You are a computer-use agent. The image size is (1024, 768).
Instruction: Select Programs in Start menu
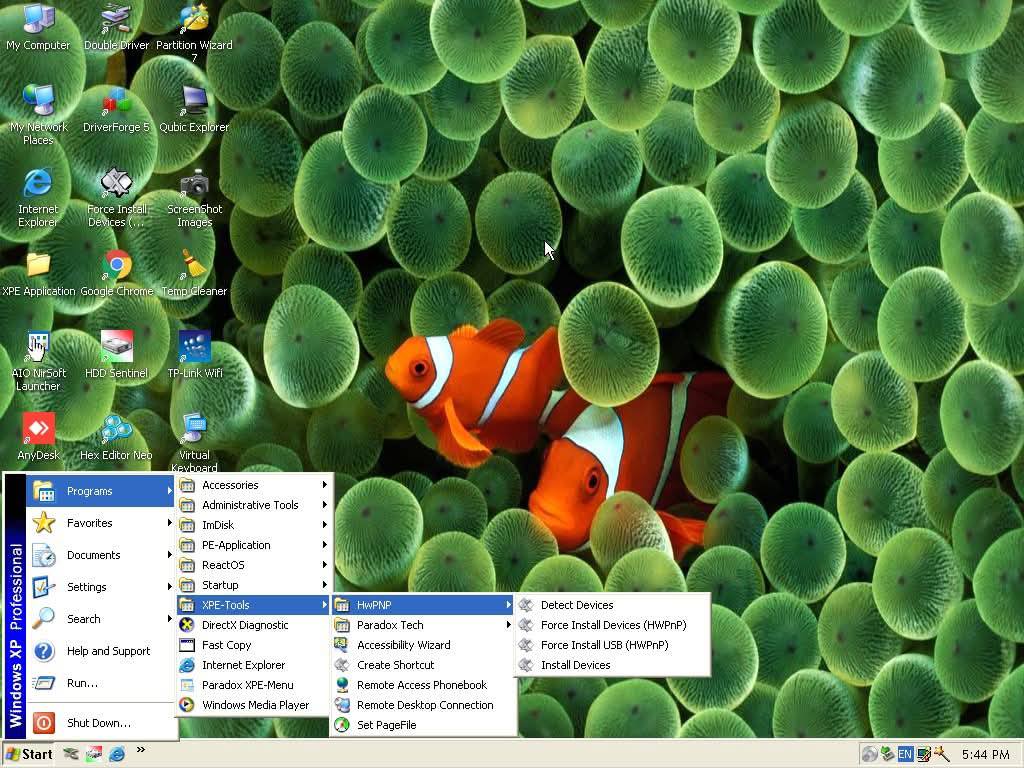tap(101, 491)
